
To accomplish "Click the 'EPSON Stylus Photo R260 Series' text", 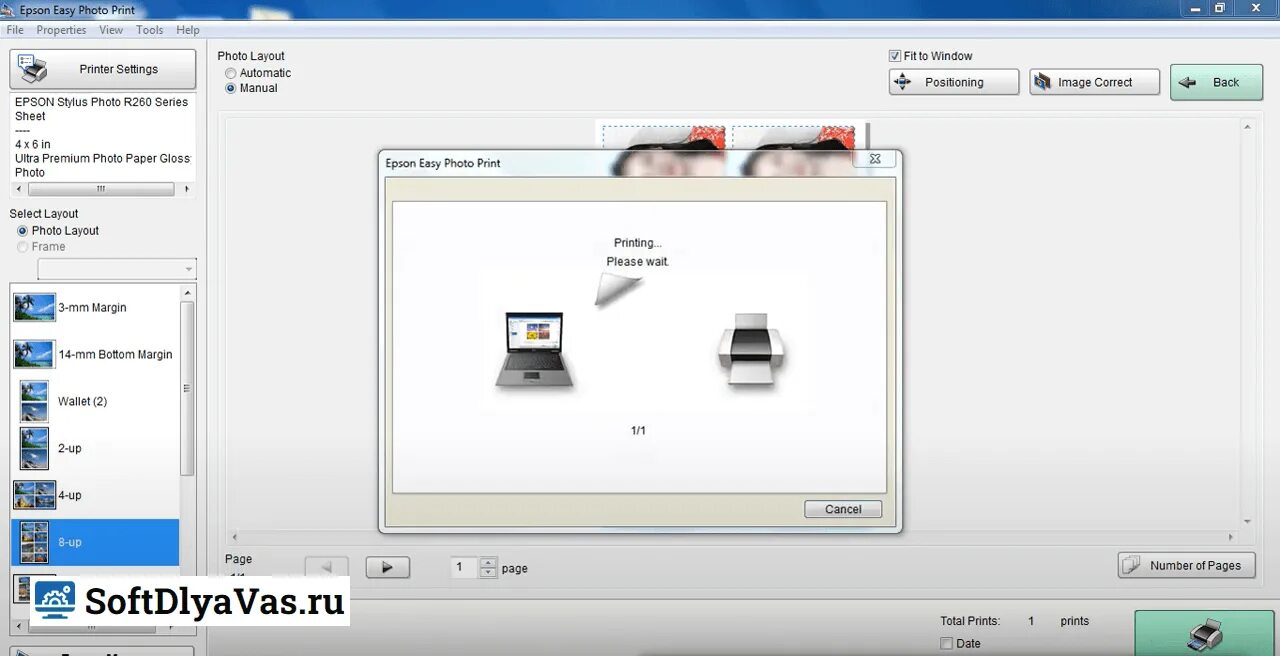I will click(x=101, y=102).
